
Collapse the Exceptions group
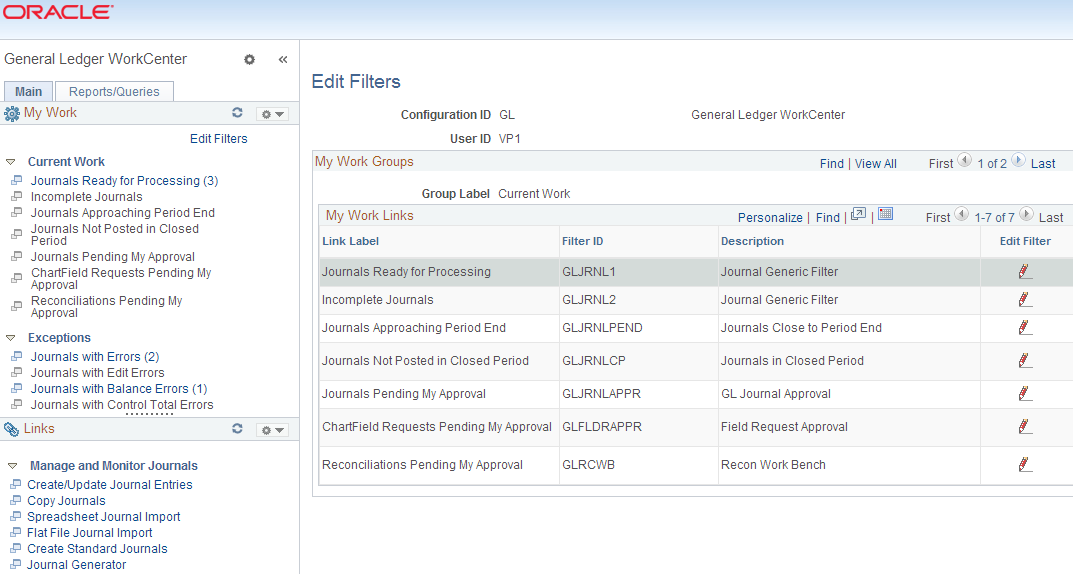(x=10, y=338)
